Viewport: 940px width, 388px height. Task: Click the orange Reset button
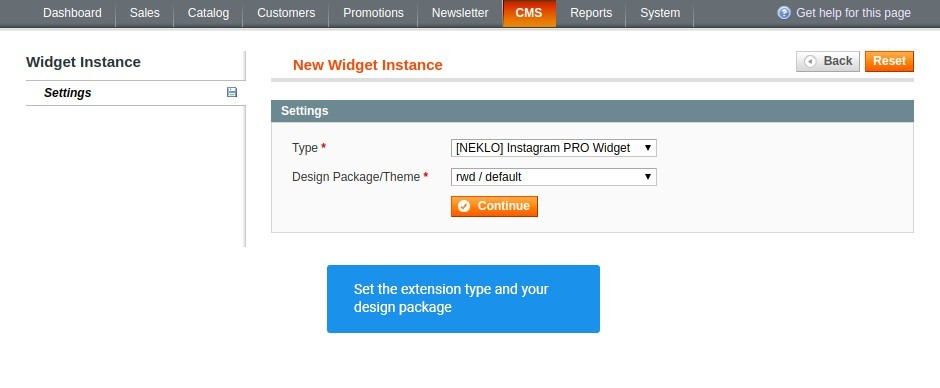(889, 61)
